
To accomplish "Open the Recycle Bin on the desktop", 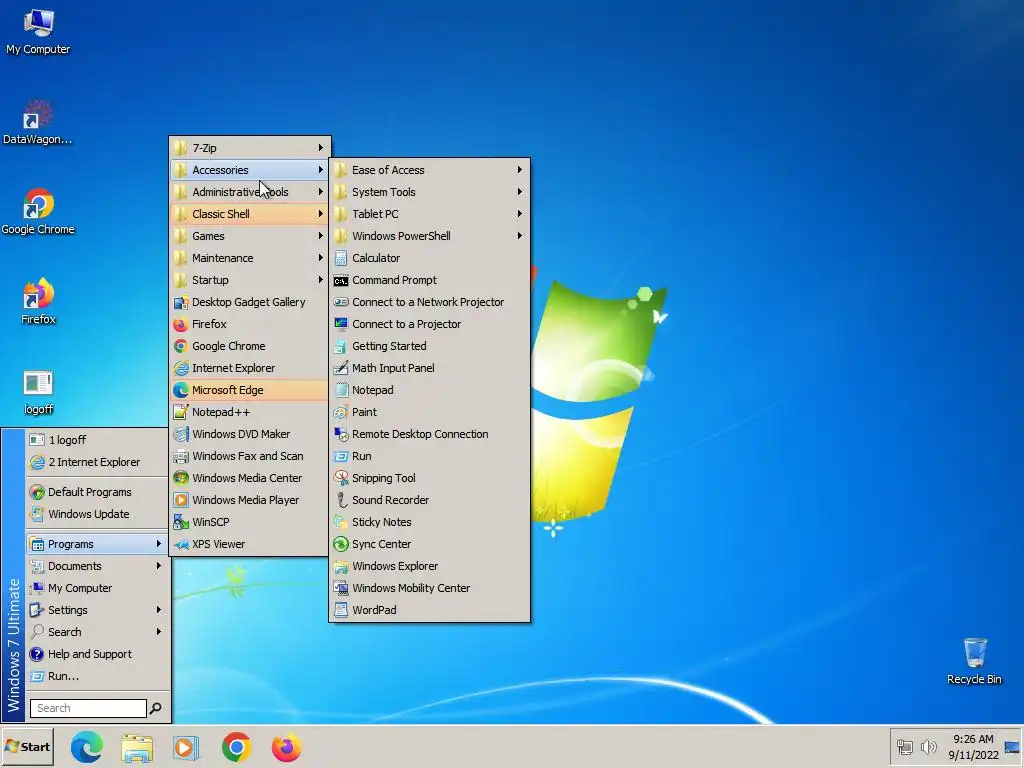I will 974,661.
